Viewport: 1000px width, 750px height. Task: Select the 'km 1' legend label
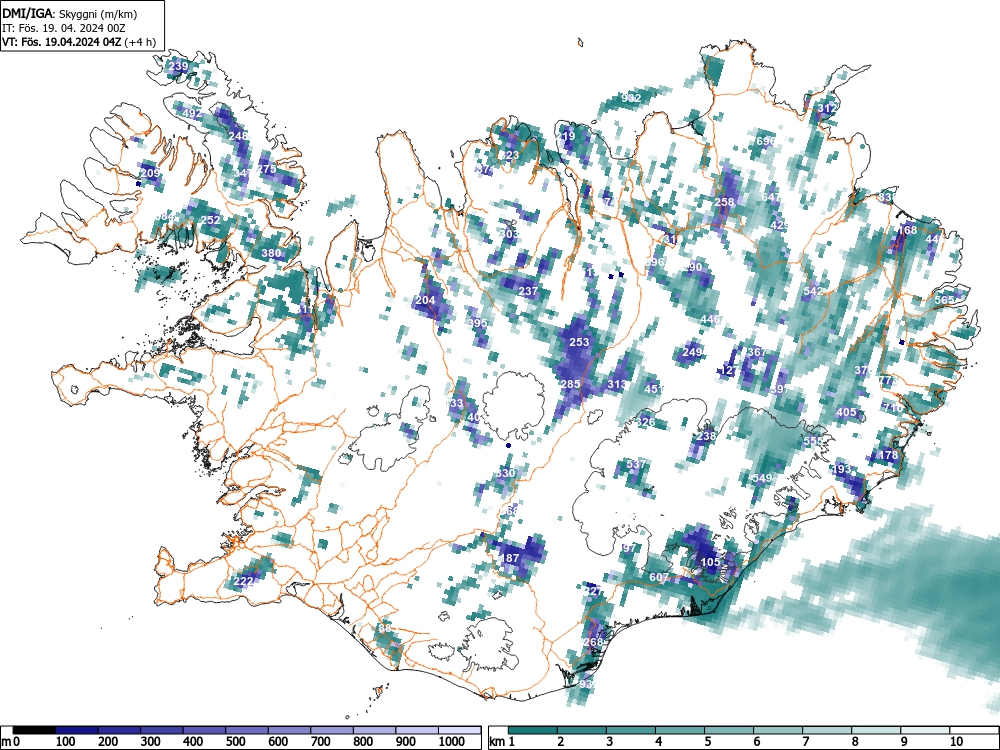coord(501,742)
